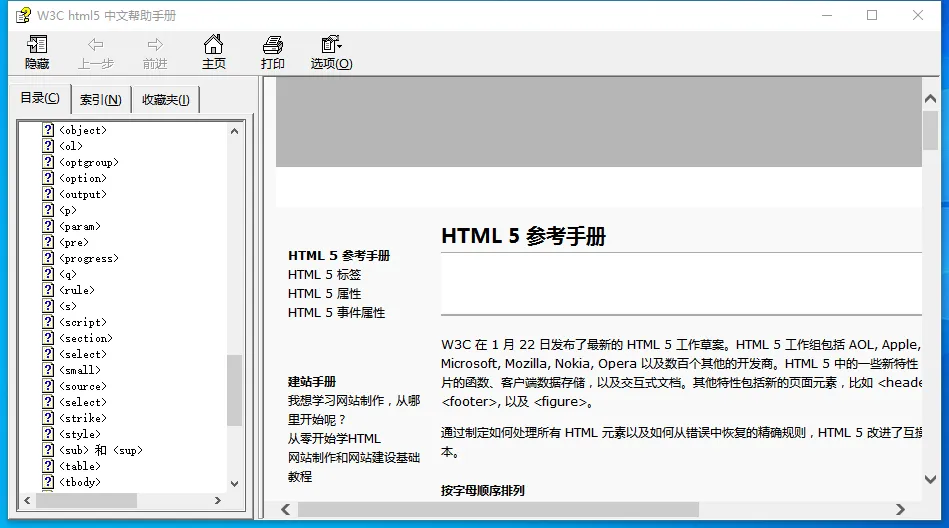Image resolution: width=949 pixels, height=528 pixels.
Task: Open the HTML 5 参考手册 sidebar link
Action: tap(339, 256)
